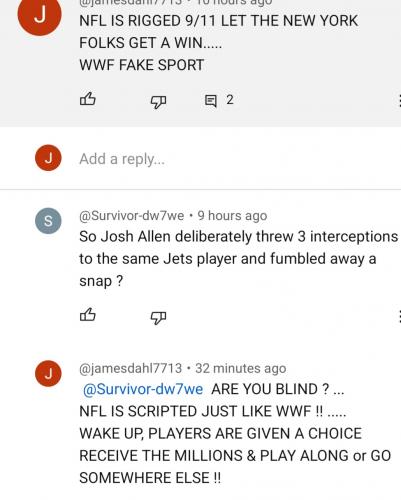Click the J avatar beside Add a reply
The image size is (401, 500).
(x=48, y=158)
